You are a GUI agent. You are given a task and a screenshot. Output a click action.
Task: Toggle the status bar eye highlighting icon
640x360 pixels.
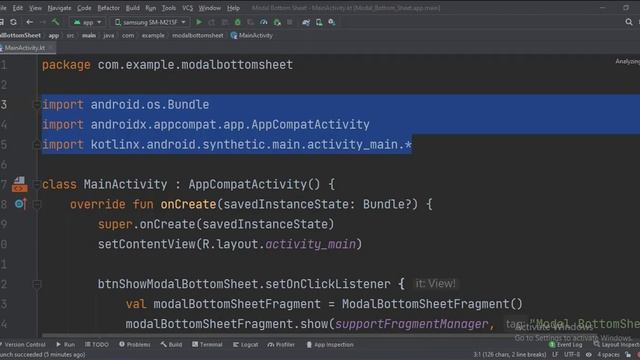(x=589, y=355)
